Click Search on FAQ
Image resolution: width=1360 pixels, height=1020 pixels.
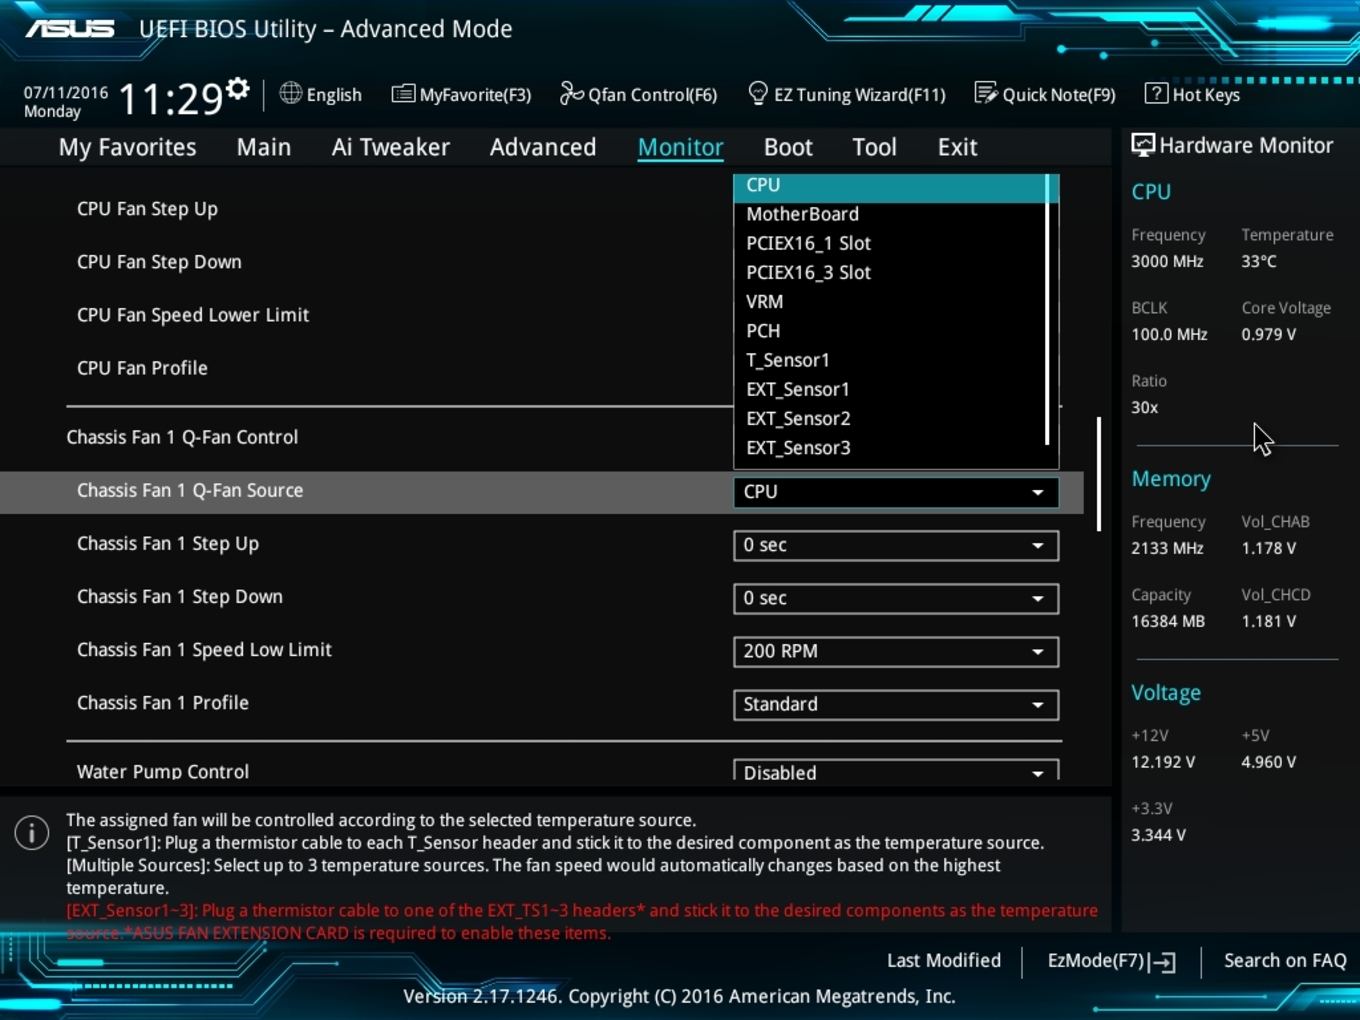pos(1285,961)
